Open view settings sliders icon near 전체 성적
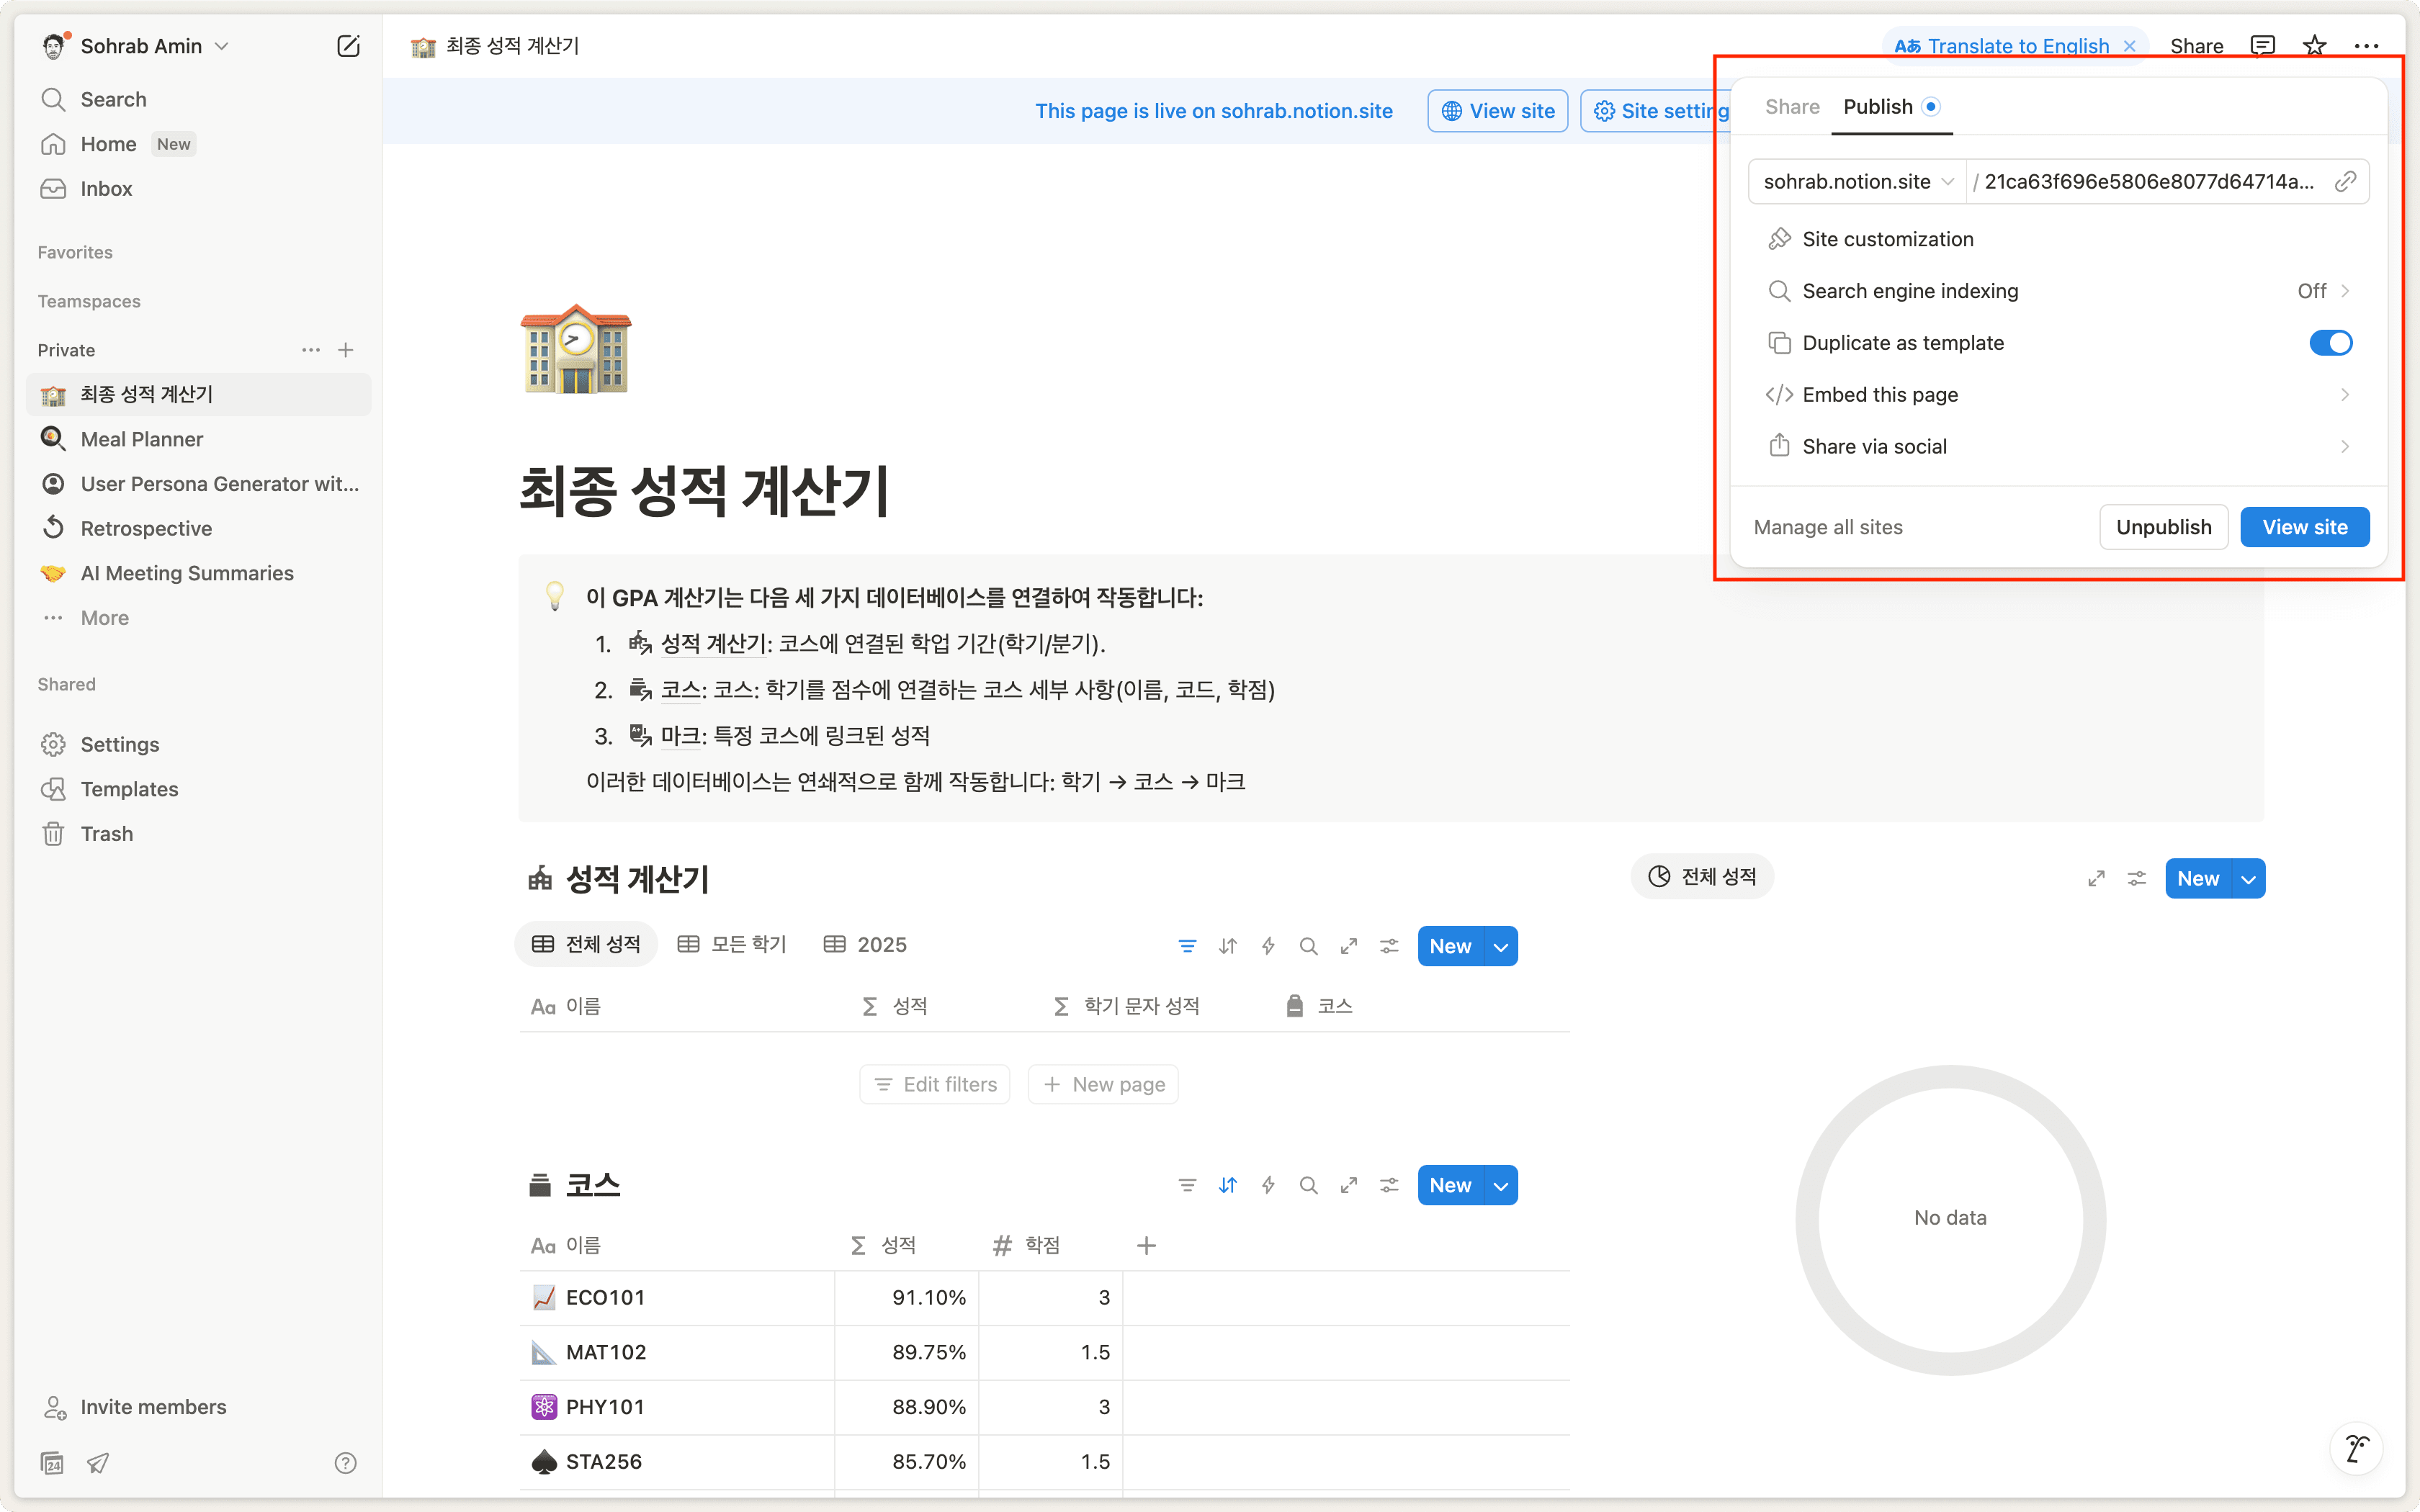This screenshot has height=1512, width=2420. [2137, 877]
